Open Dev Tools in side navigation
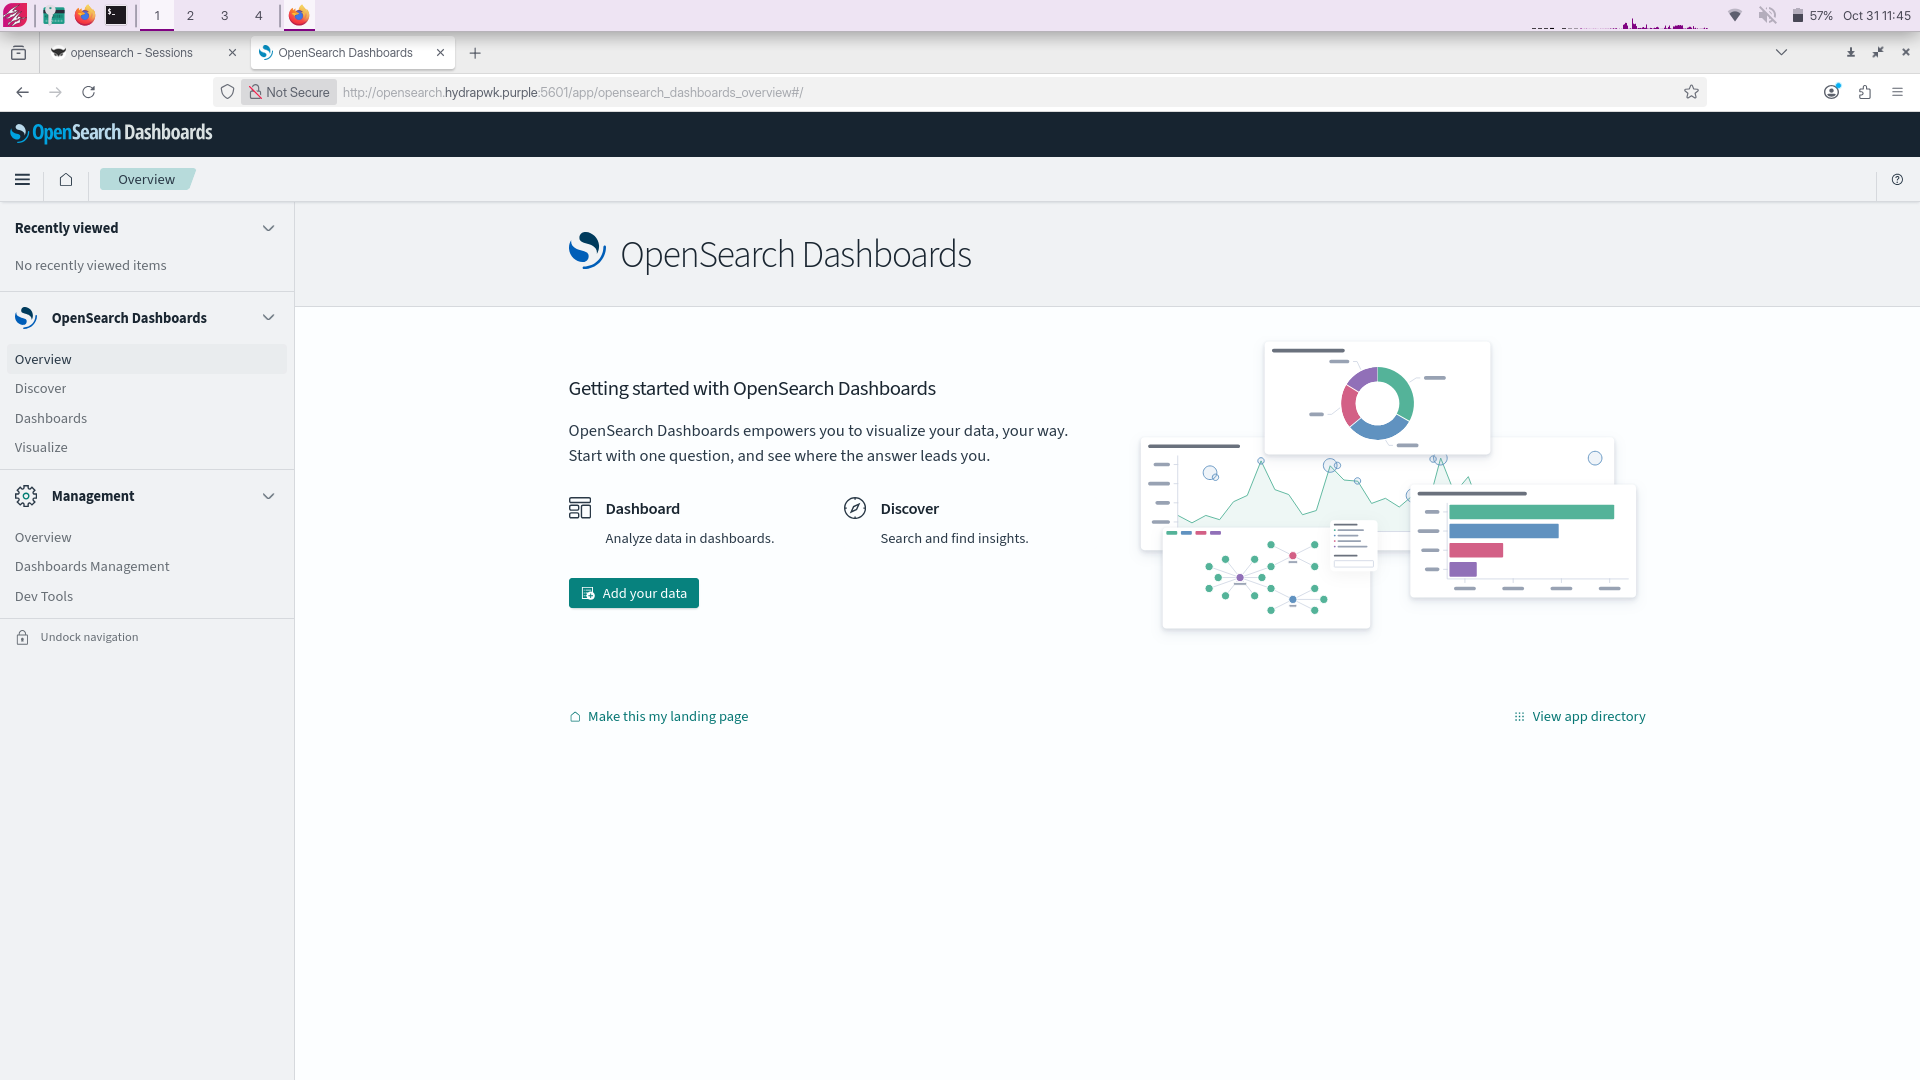 click(44, 597)
